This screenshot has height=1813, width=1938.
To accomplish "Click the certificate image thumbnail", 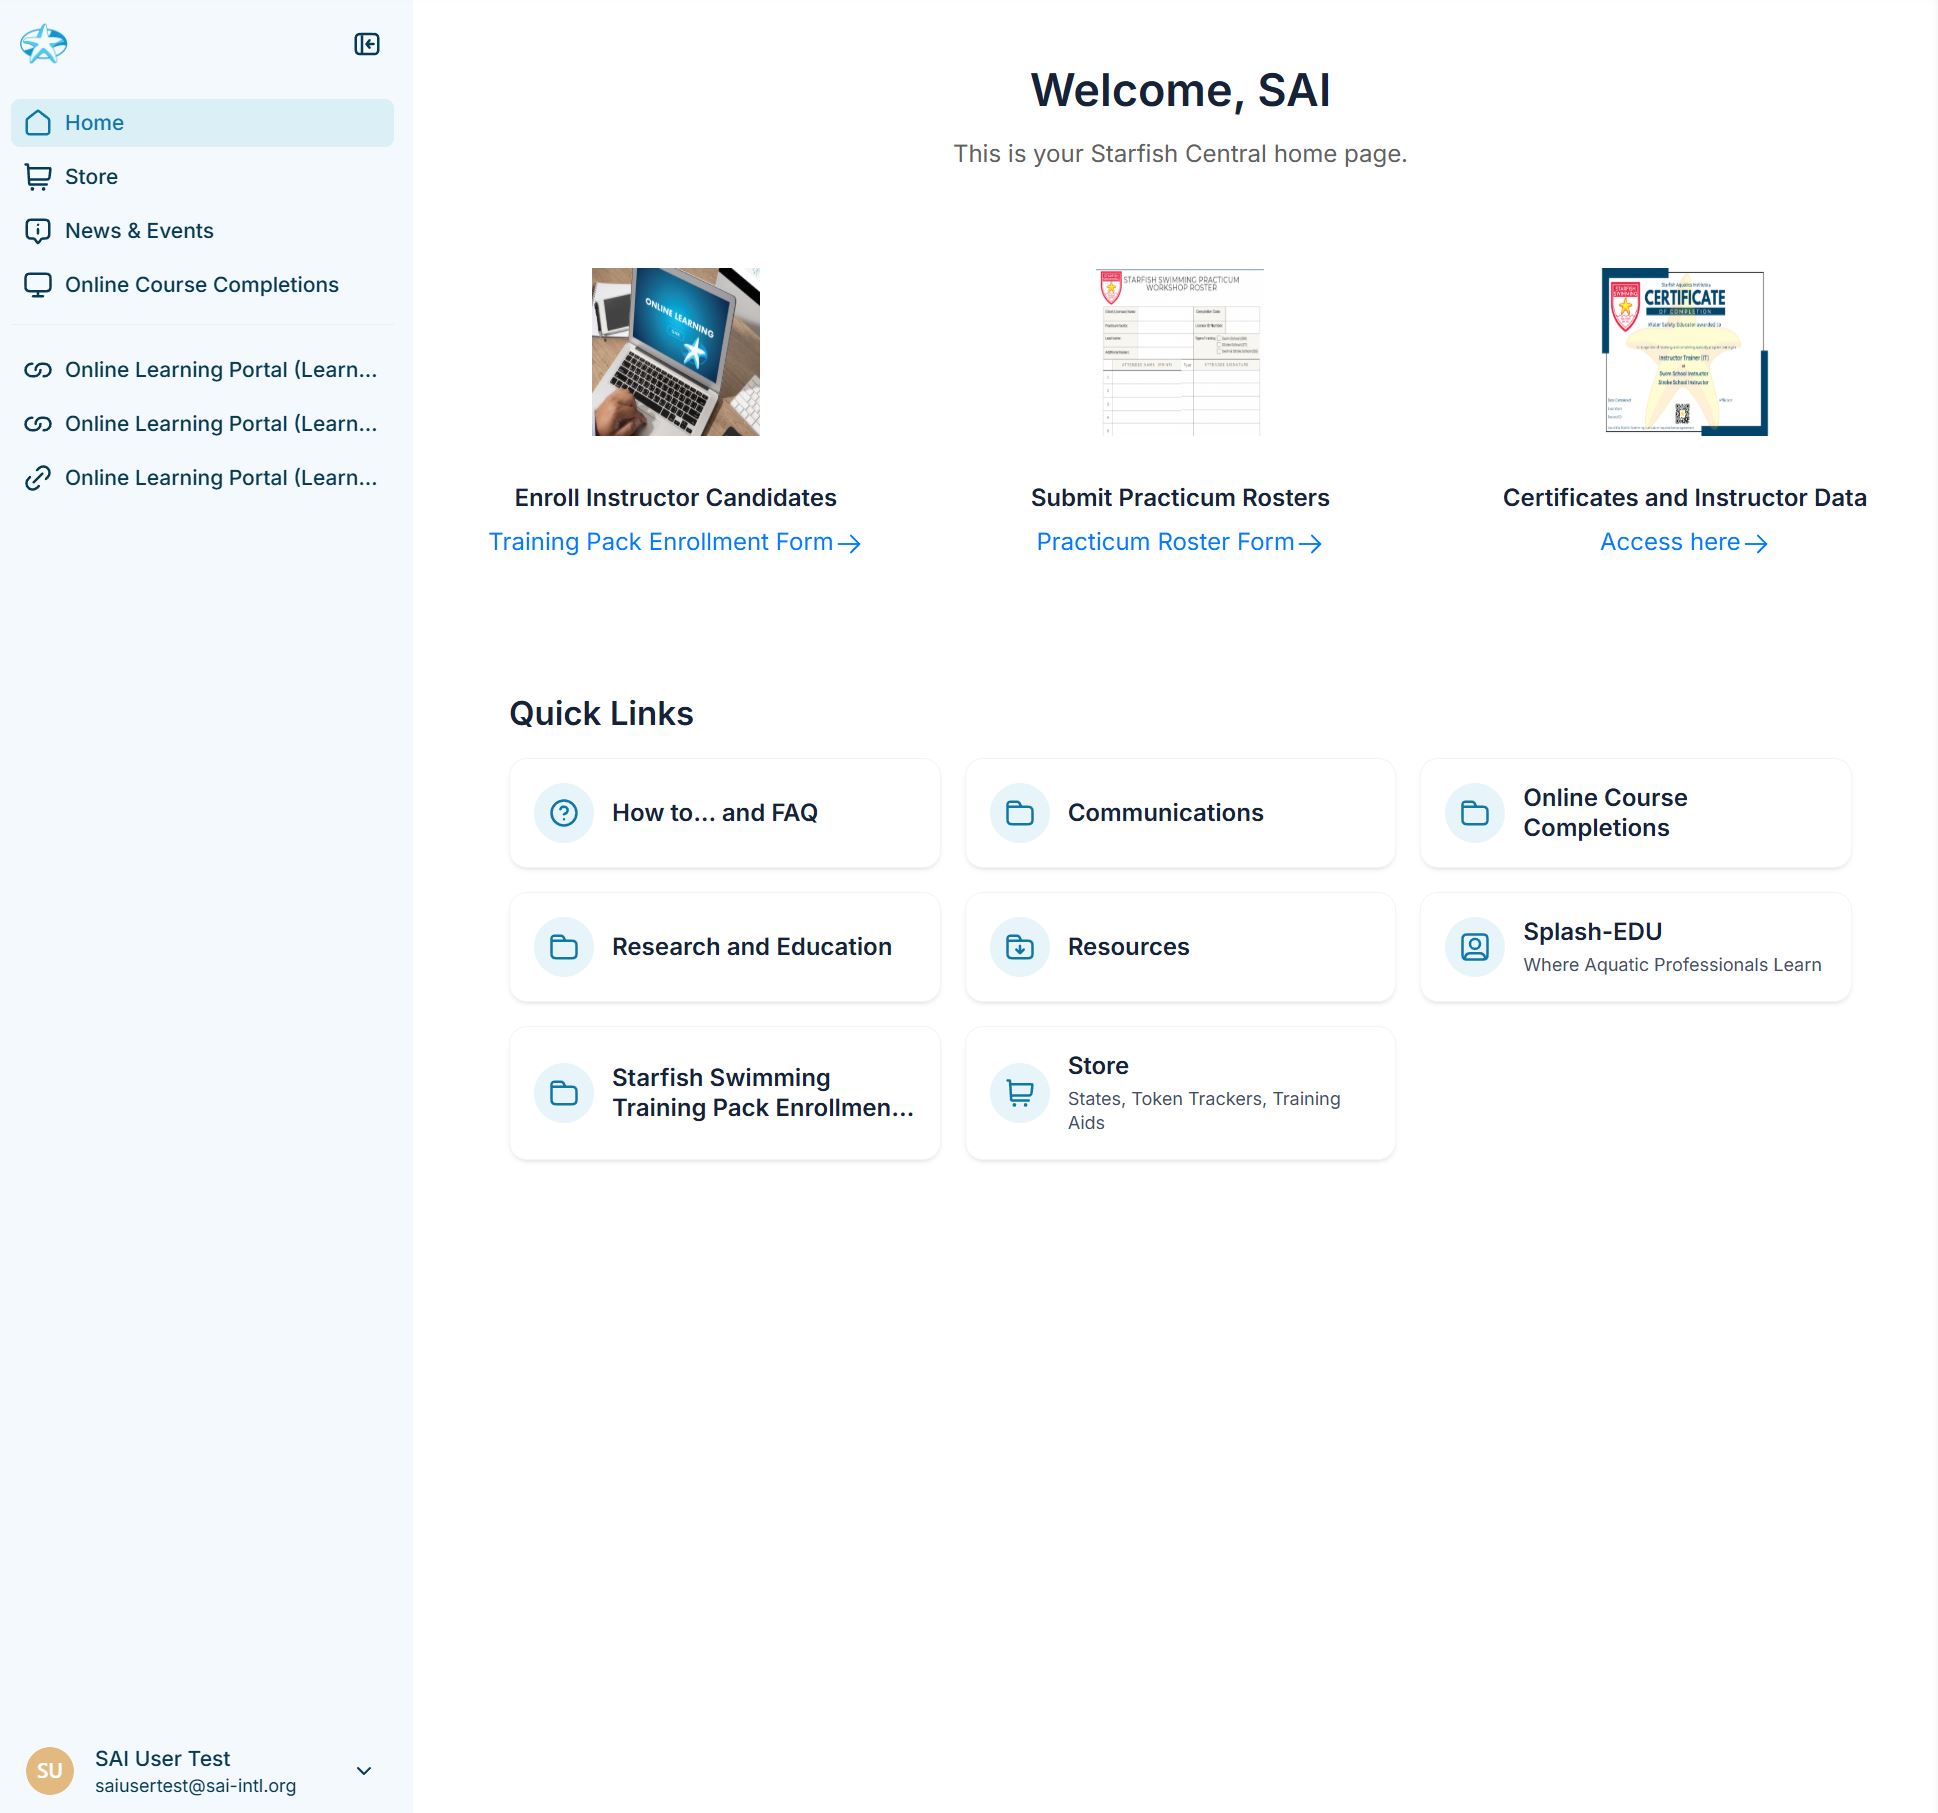I will [x=1684, y=352].
